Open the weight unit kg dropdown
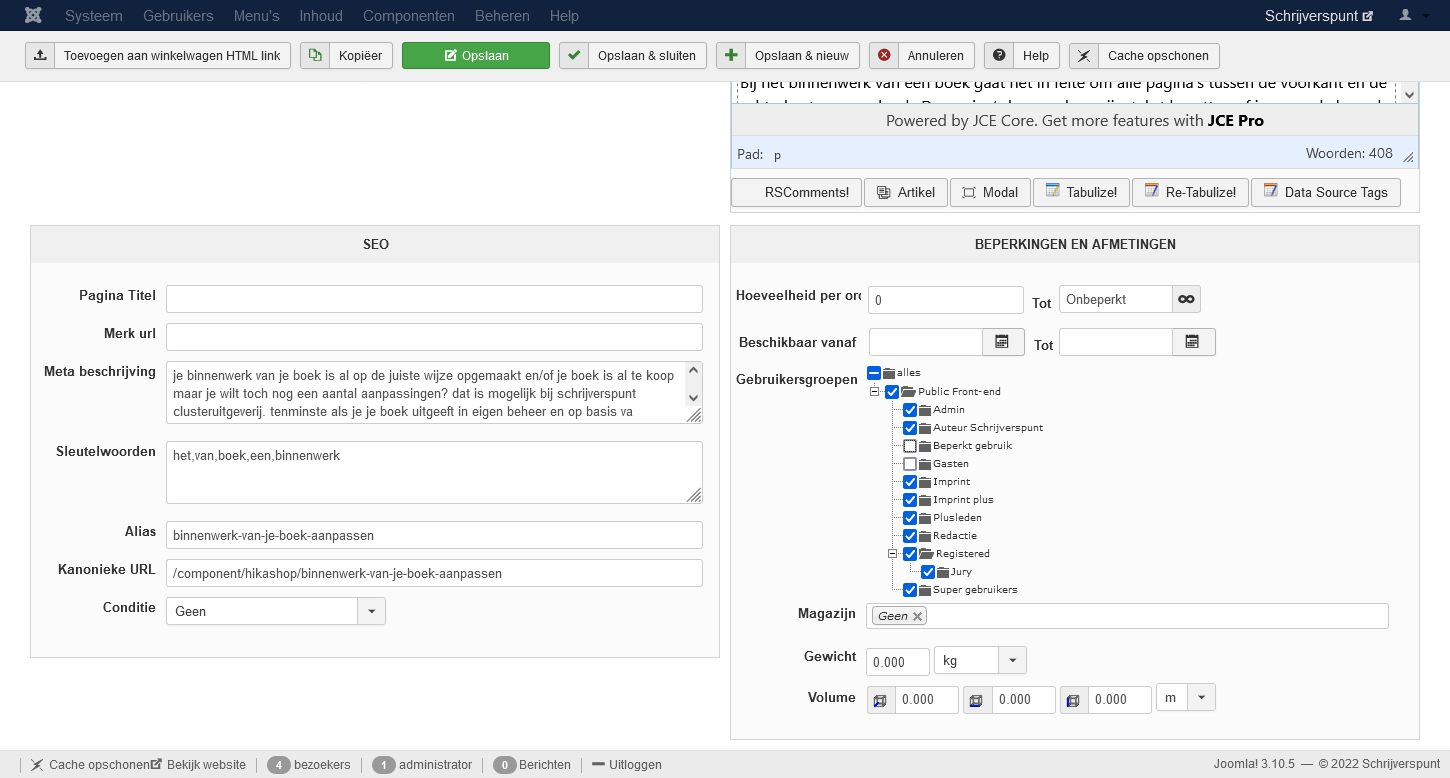 [1012, 661]
